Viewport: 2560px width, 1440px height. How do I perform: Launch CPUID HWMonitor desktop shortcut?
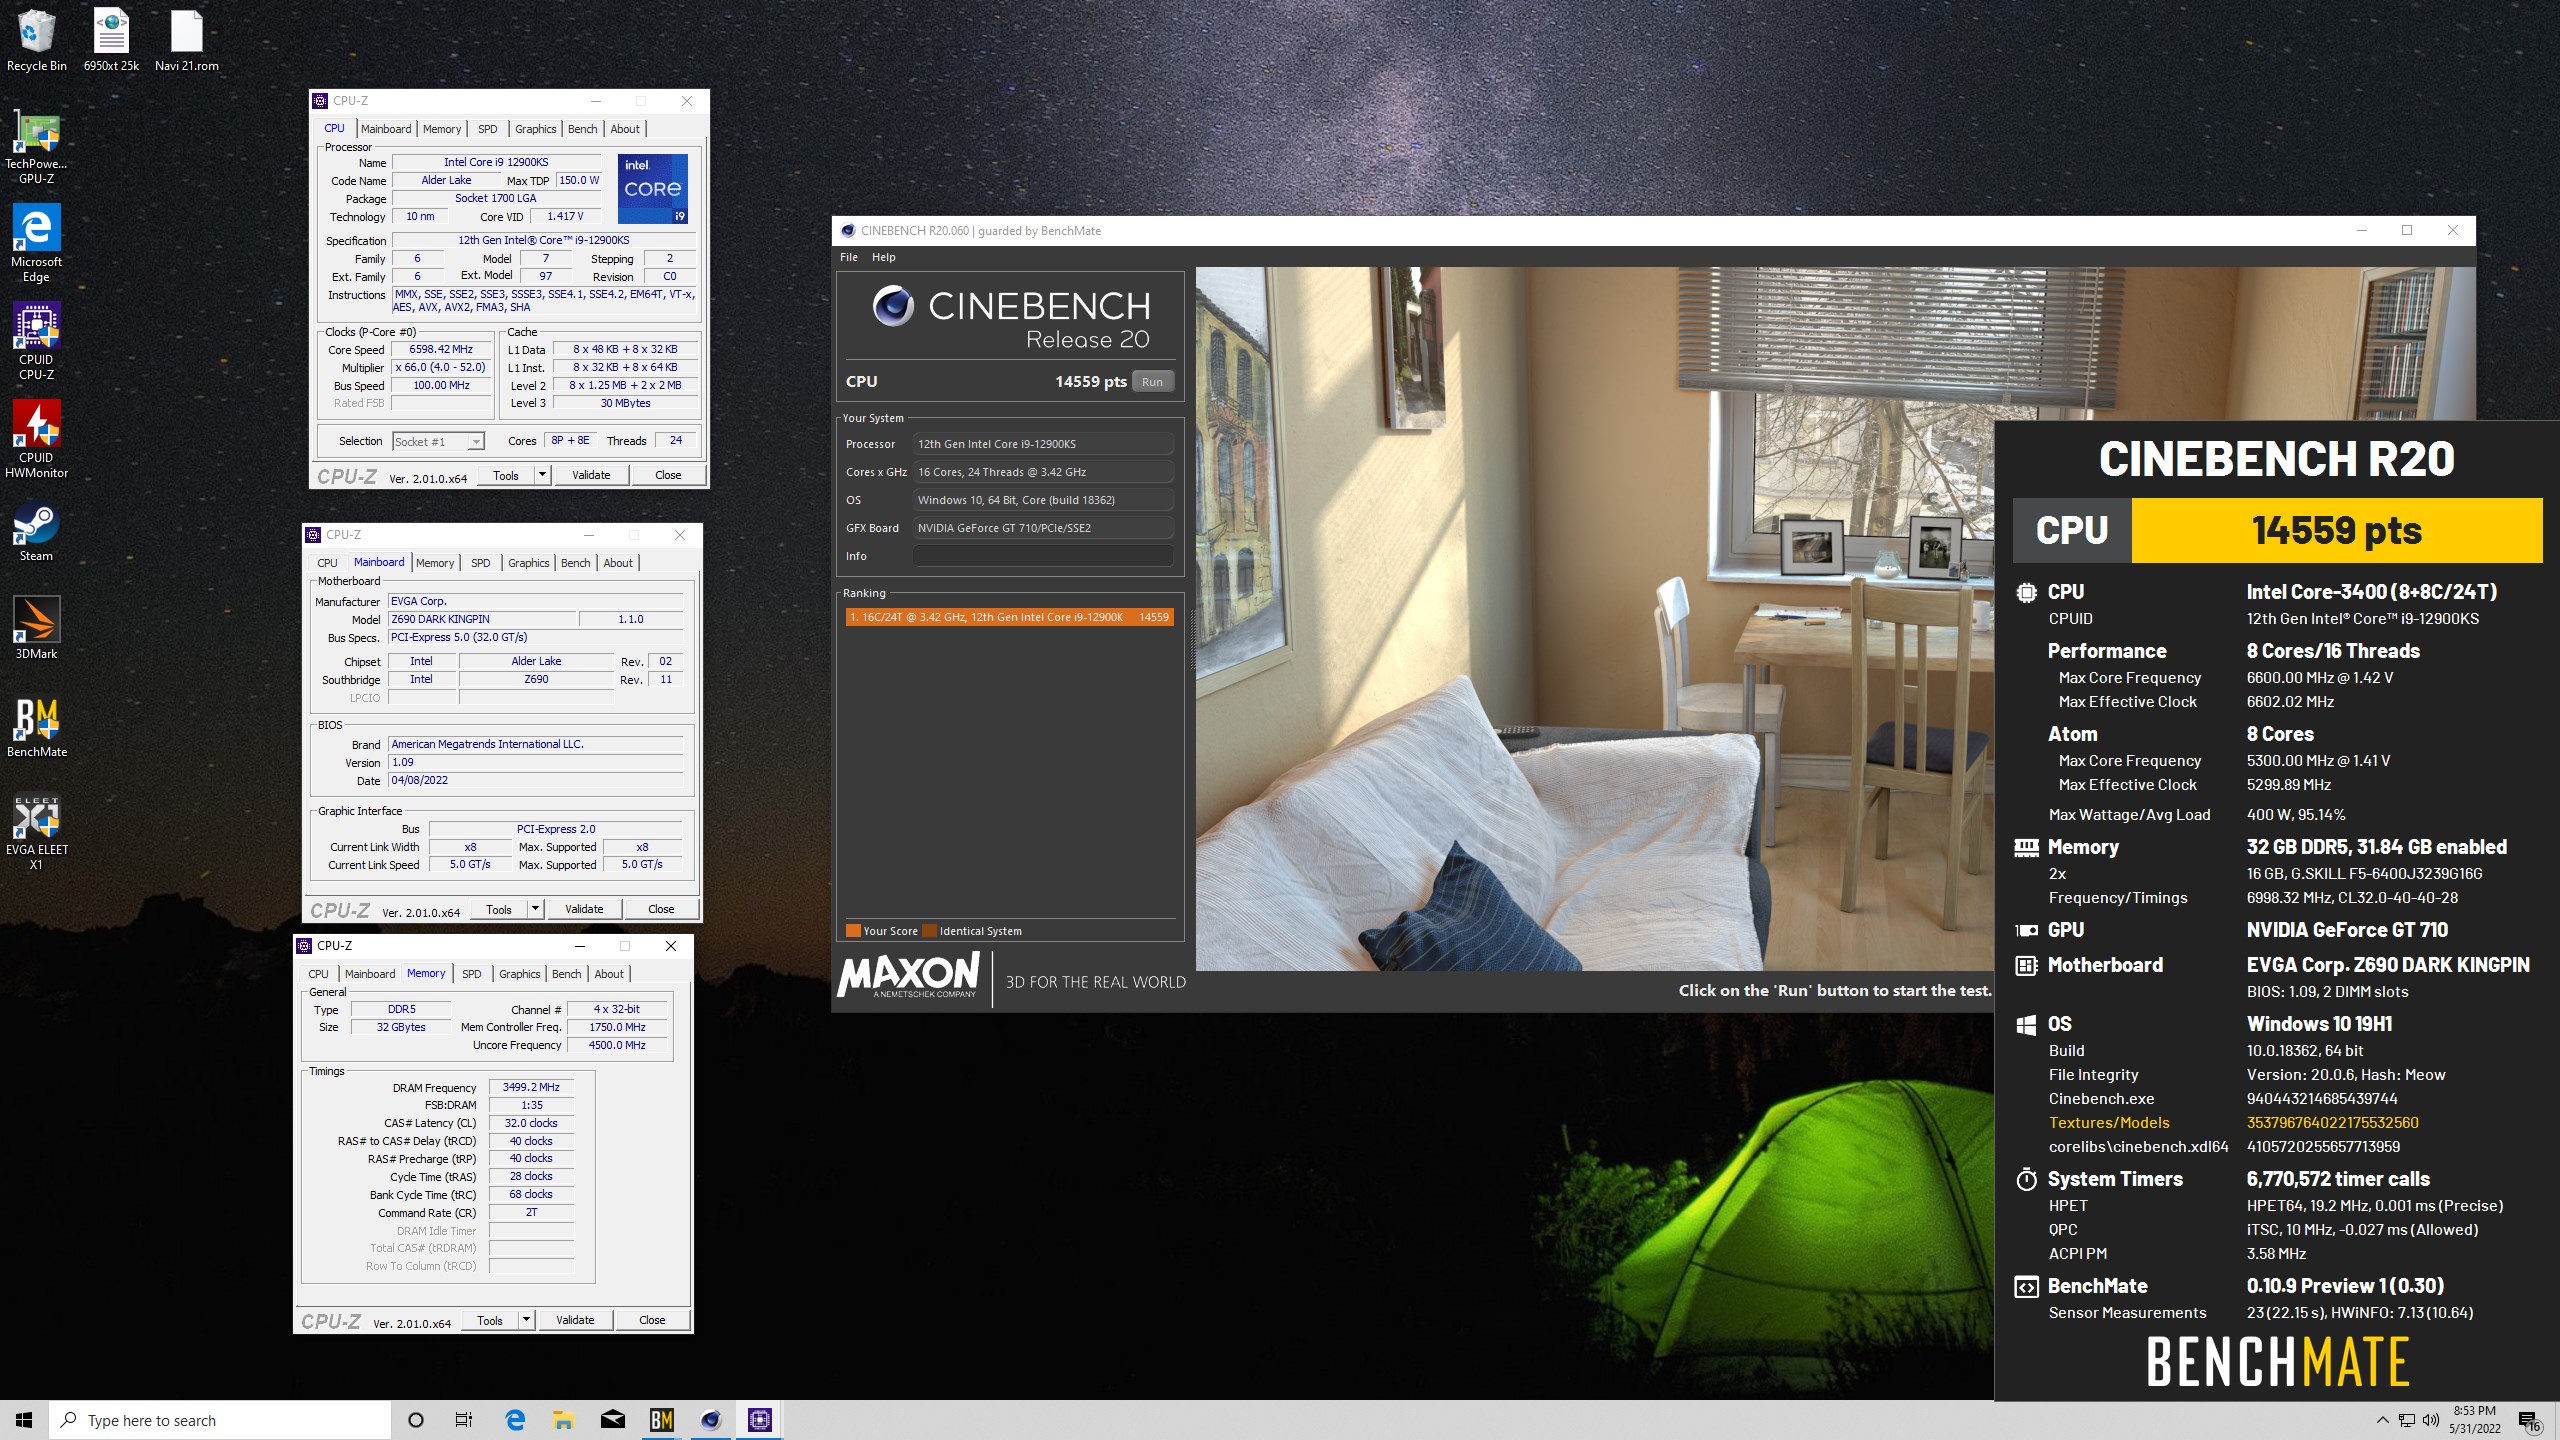tap(36, 441)
